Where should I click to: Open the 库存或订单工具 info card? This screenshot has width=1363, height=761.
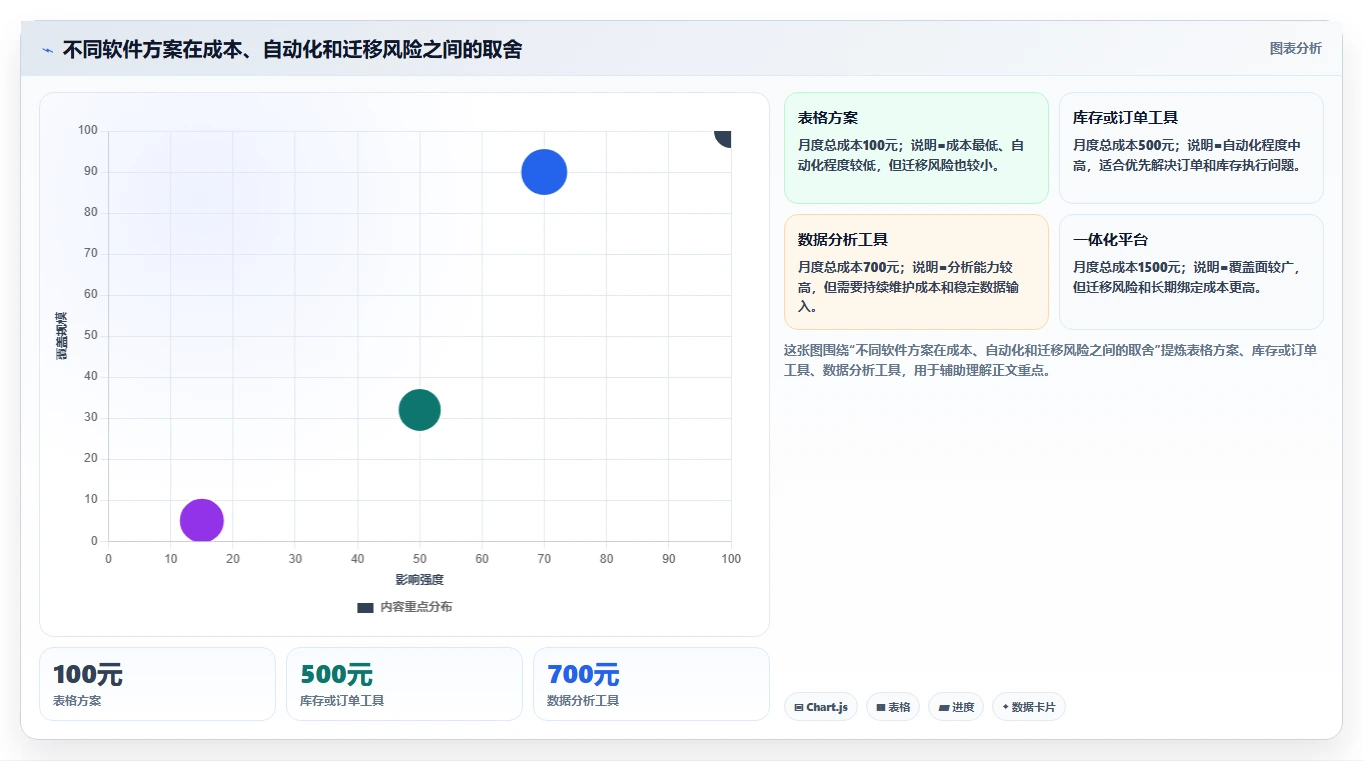pos(1191,148)
